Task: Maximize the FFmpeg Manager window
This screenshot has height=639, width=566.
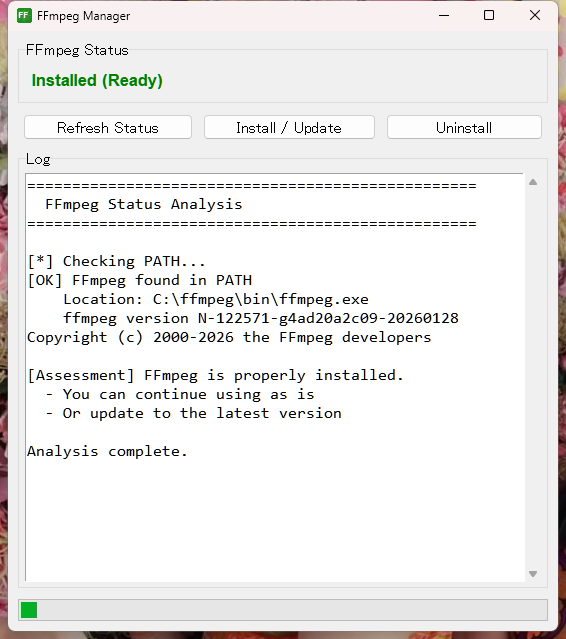Action: tap(489, 15)
